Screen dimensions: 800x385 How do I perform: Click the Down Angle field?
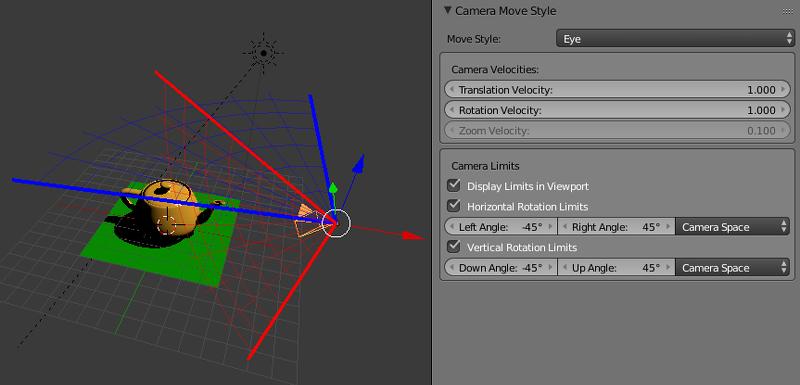(x=501, y=268)
